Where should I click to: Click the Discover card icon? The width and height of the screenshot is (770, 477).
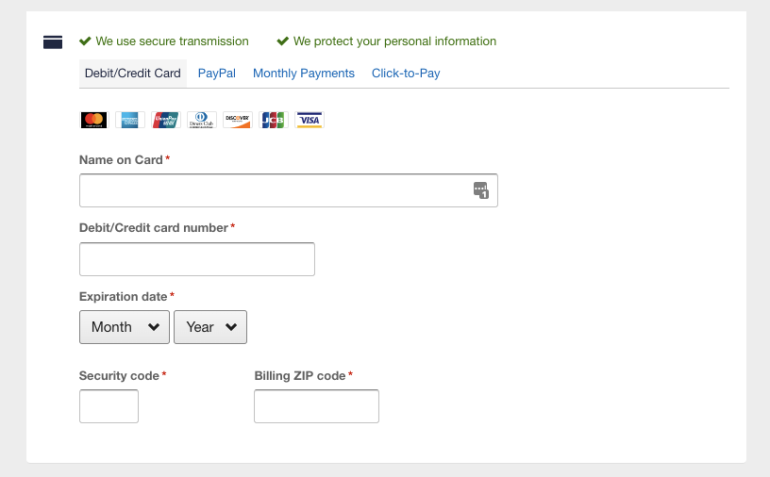pyautogui.click(x=237, y=120)
